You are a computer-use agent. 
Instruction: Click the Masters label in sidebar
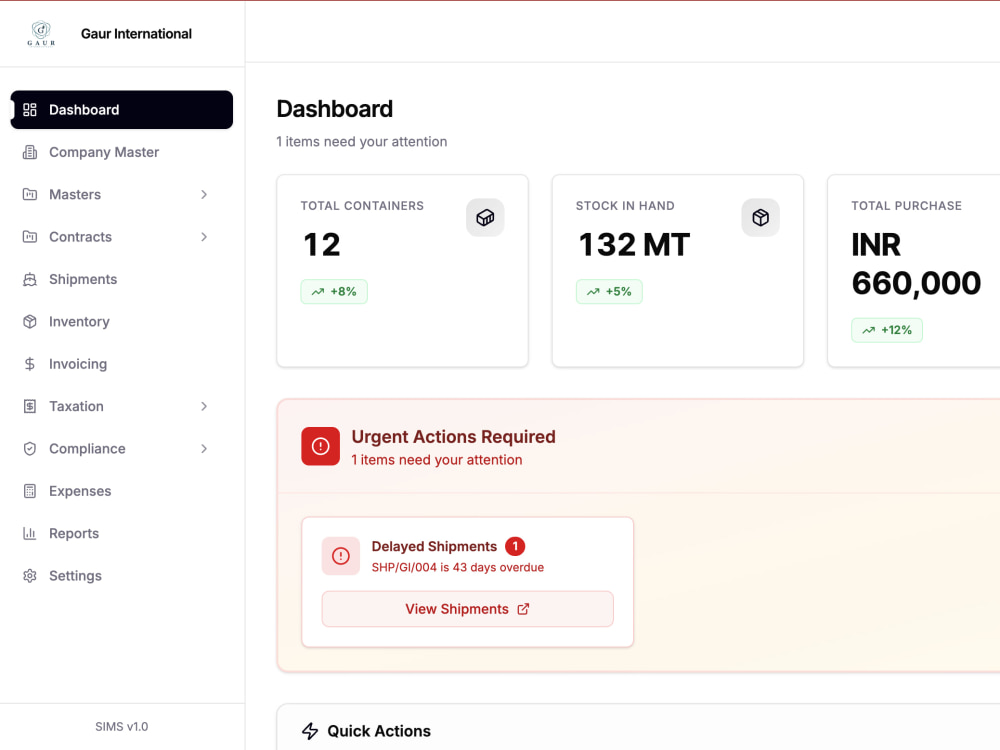tap(75, 195)
